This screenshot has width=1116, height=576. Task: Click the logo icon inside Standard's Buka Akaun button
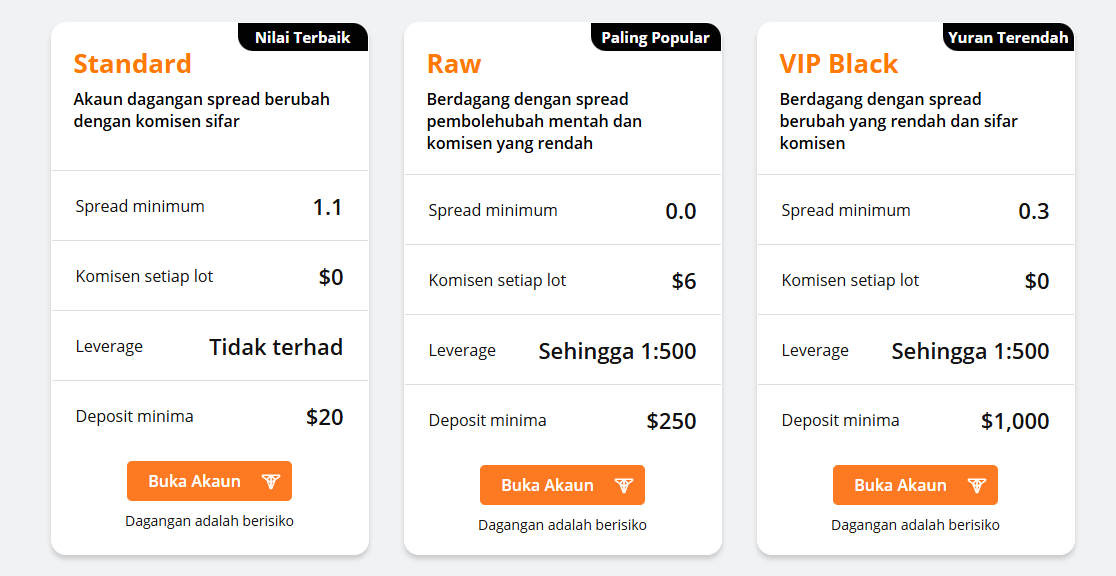point(270,481)
